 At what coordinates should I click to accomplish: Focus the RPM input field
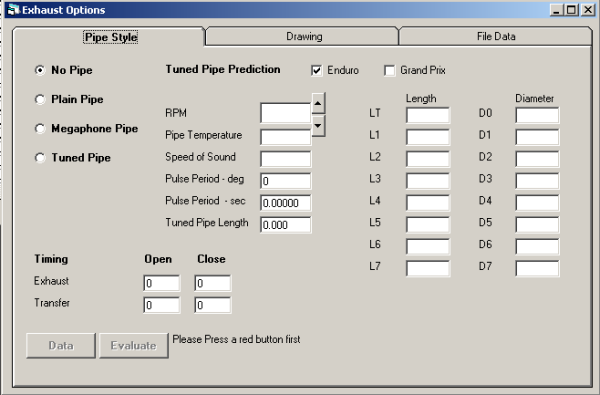tap(285, 113)
